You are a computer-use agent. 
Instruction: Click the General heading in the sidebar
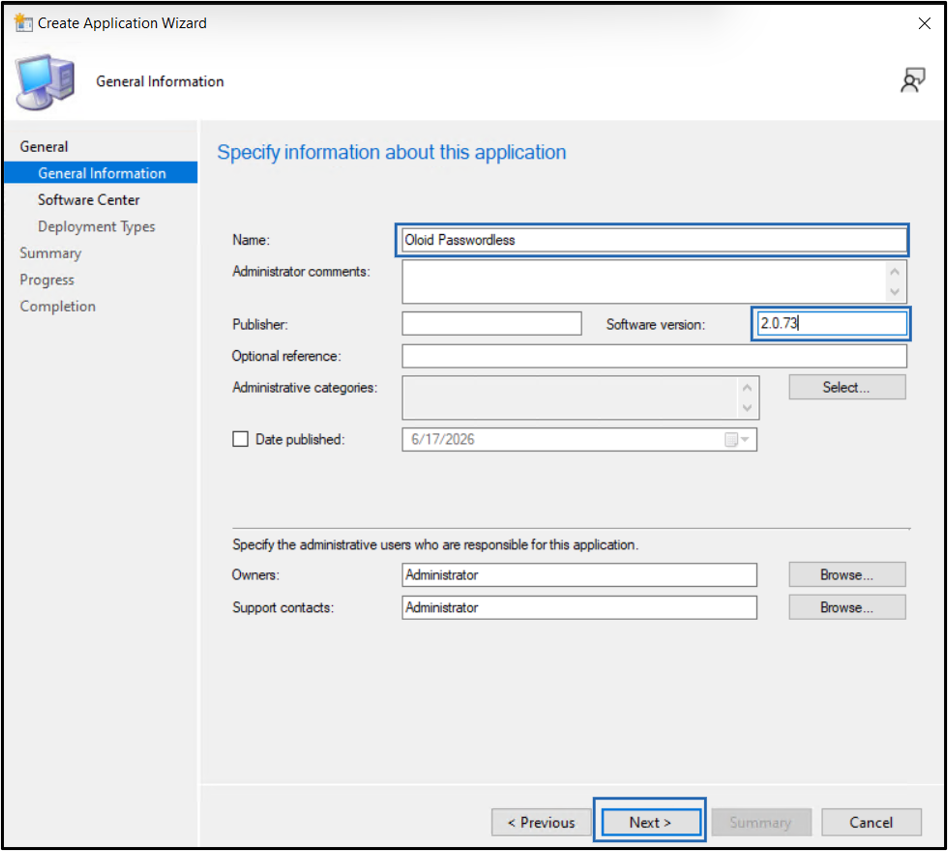tap(44, 146)
